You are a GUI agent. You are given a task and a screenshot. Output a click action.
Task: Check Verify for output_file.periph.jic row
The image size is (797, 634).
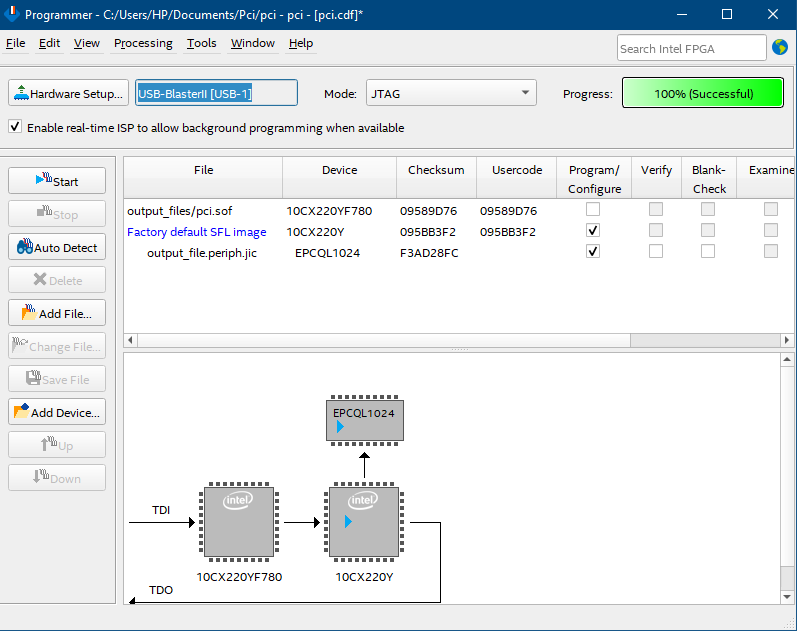[x=656, y=251]
